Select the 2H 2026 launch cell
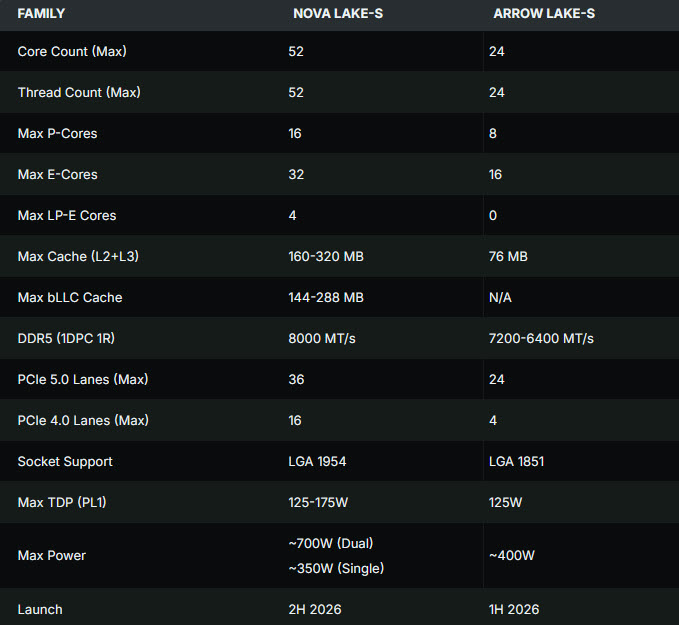The width and height of the screenshot is (679, 625). click(x=315, y=609)
